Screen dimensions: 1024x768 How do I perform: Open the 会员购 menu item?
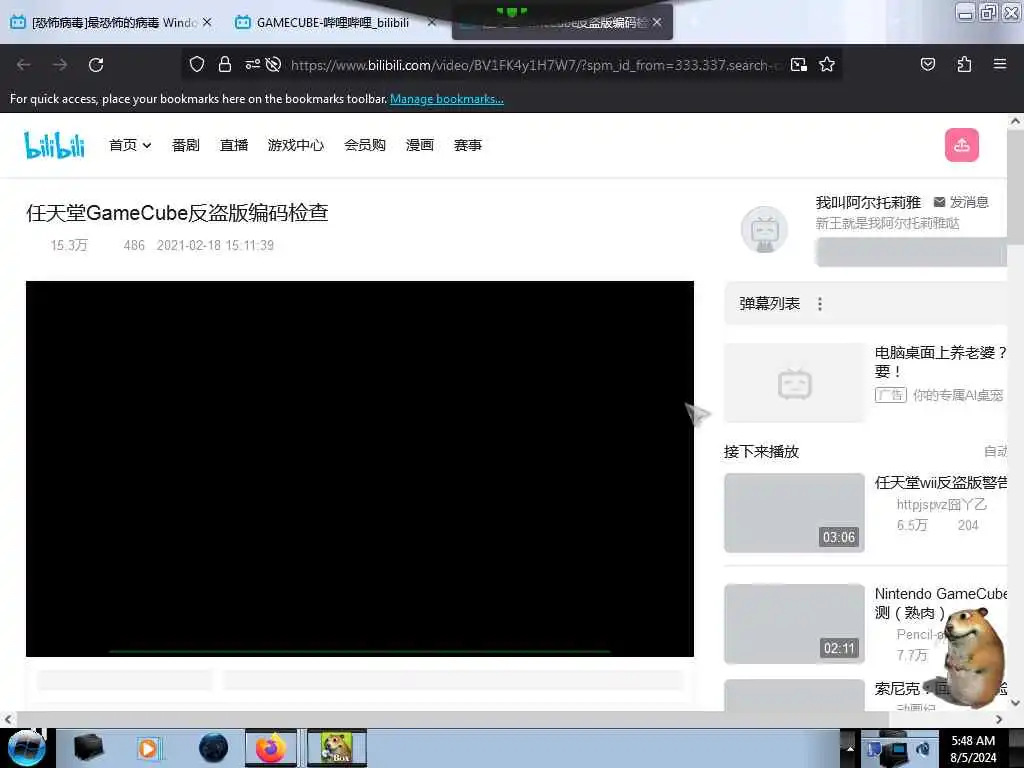365,145
